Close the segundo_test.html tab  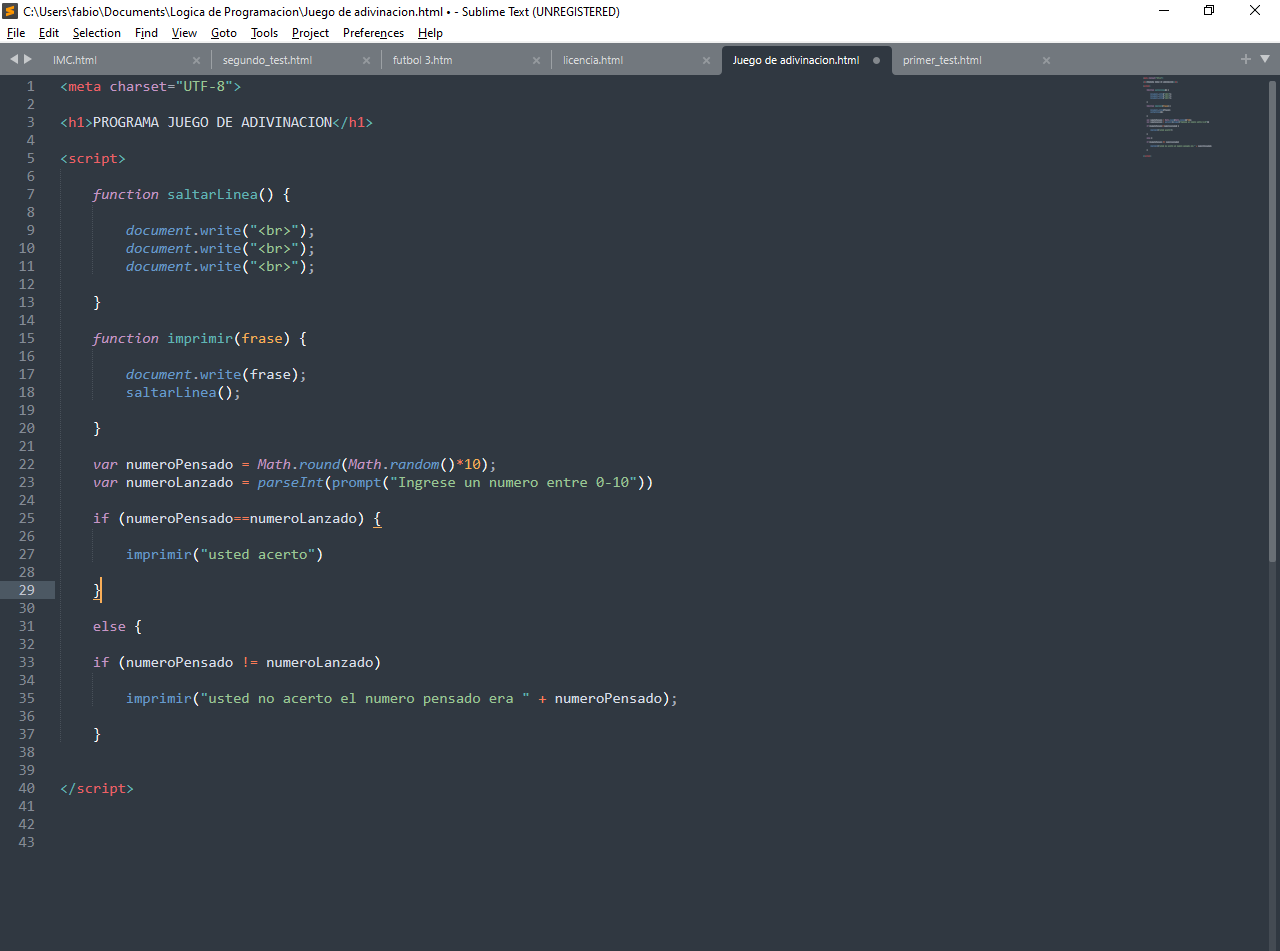point(366,60)
